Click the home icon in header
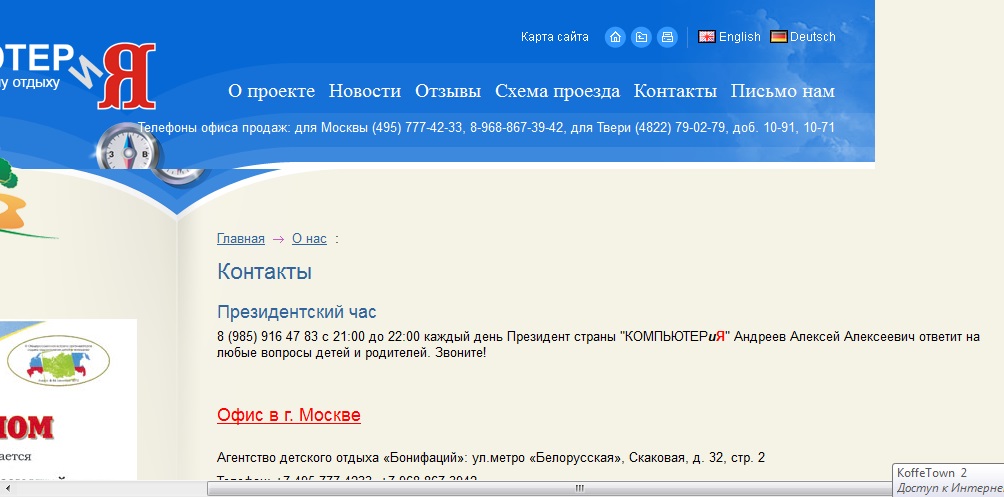Image resolution: width=1004 pixels, height=497 pixels. point(615,37)
